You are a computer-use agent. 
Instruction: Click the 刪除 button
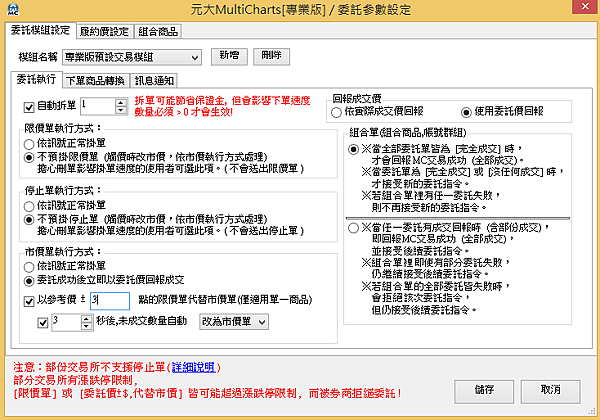[x=271, y=56]
